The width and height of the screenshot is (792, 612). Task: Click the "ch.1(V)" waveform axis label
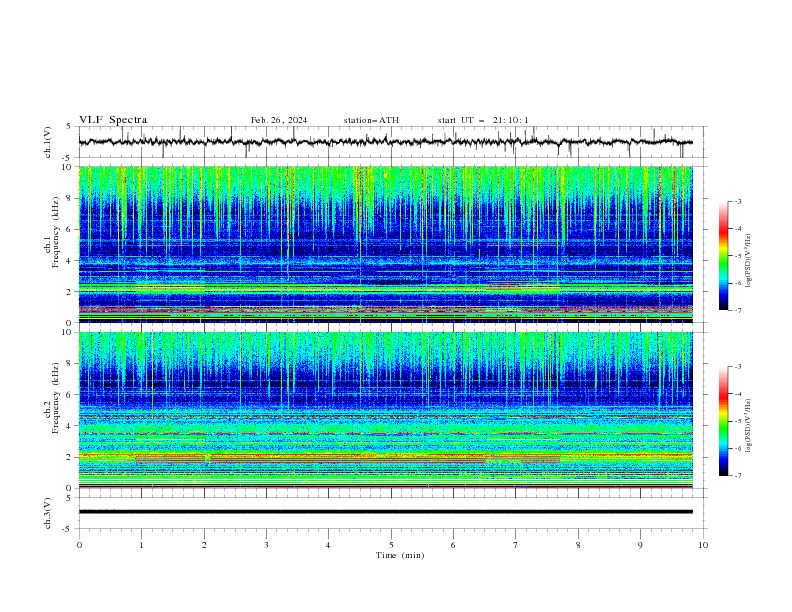[48, 142]
